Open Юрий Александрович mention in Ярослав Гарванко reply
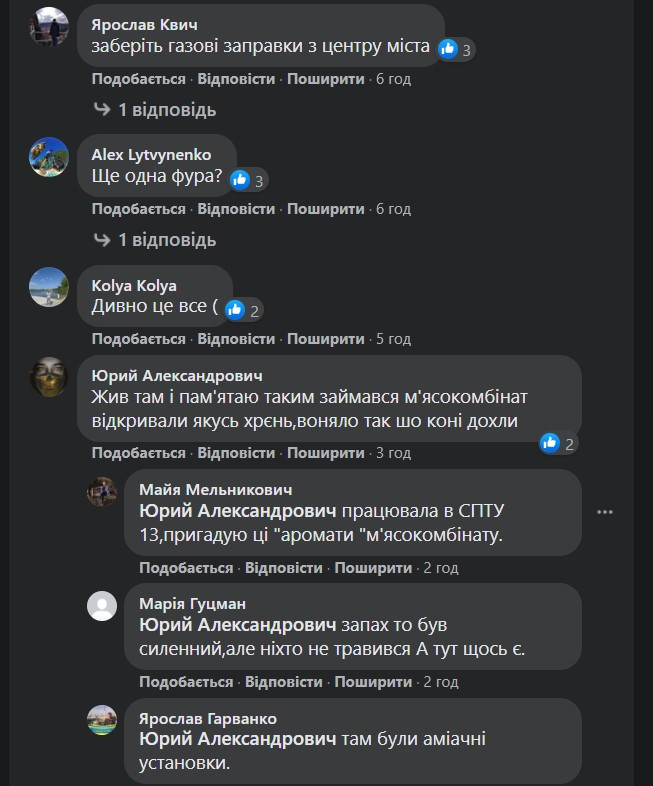This screenshot has width=653, height=786. pyautogui.click(x=238, y=739)
